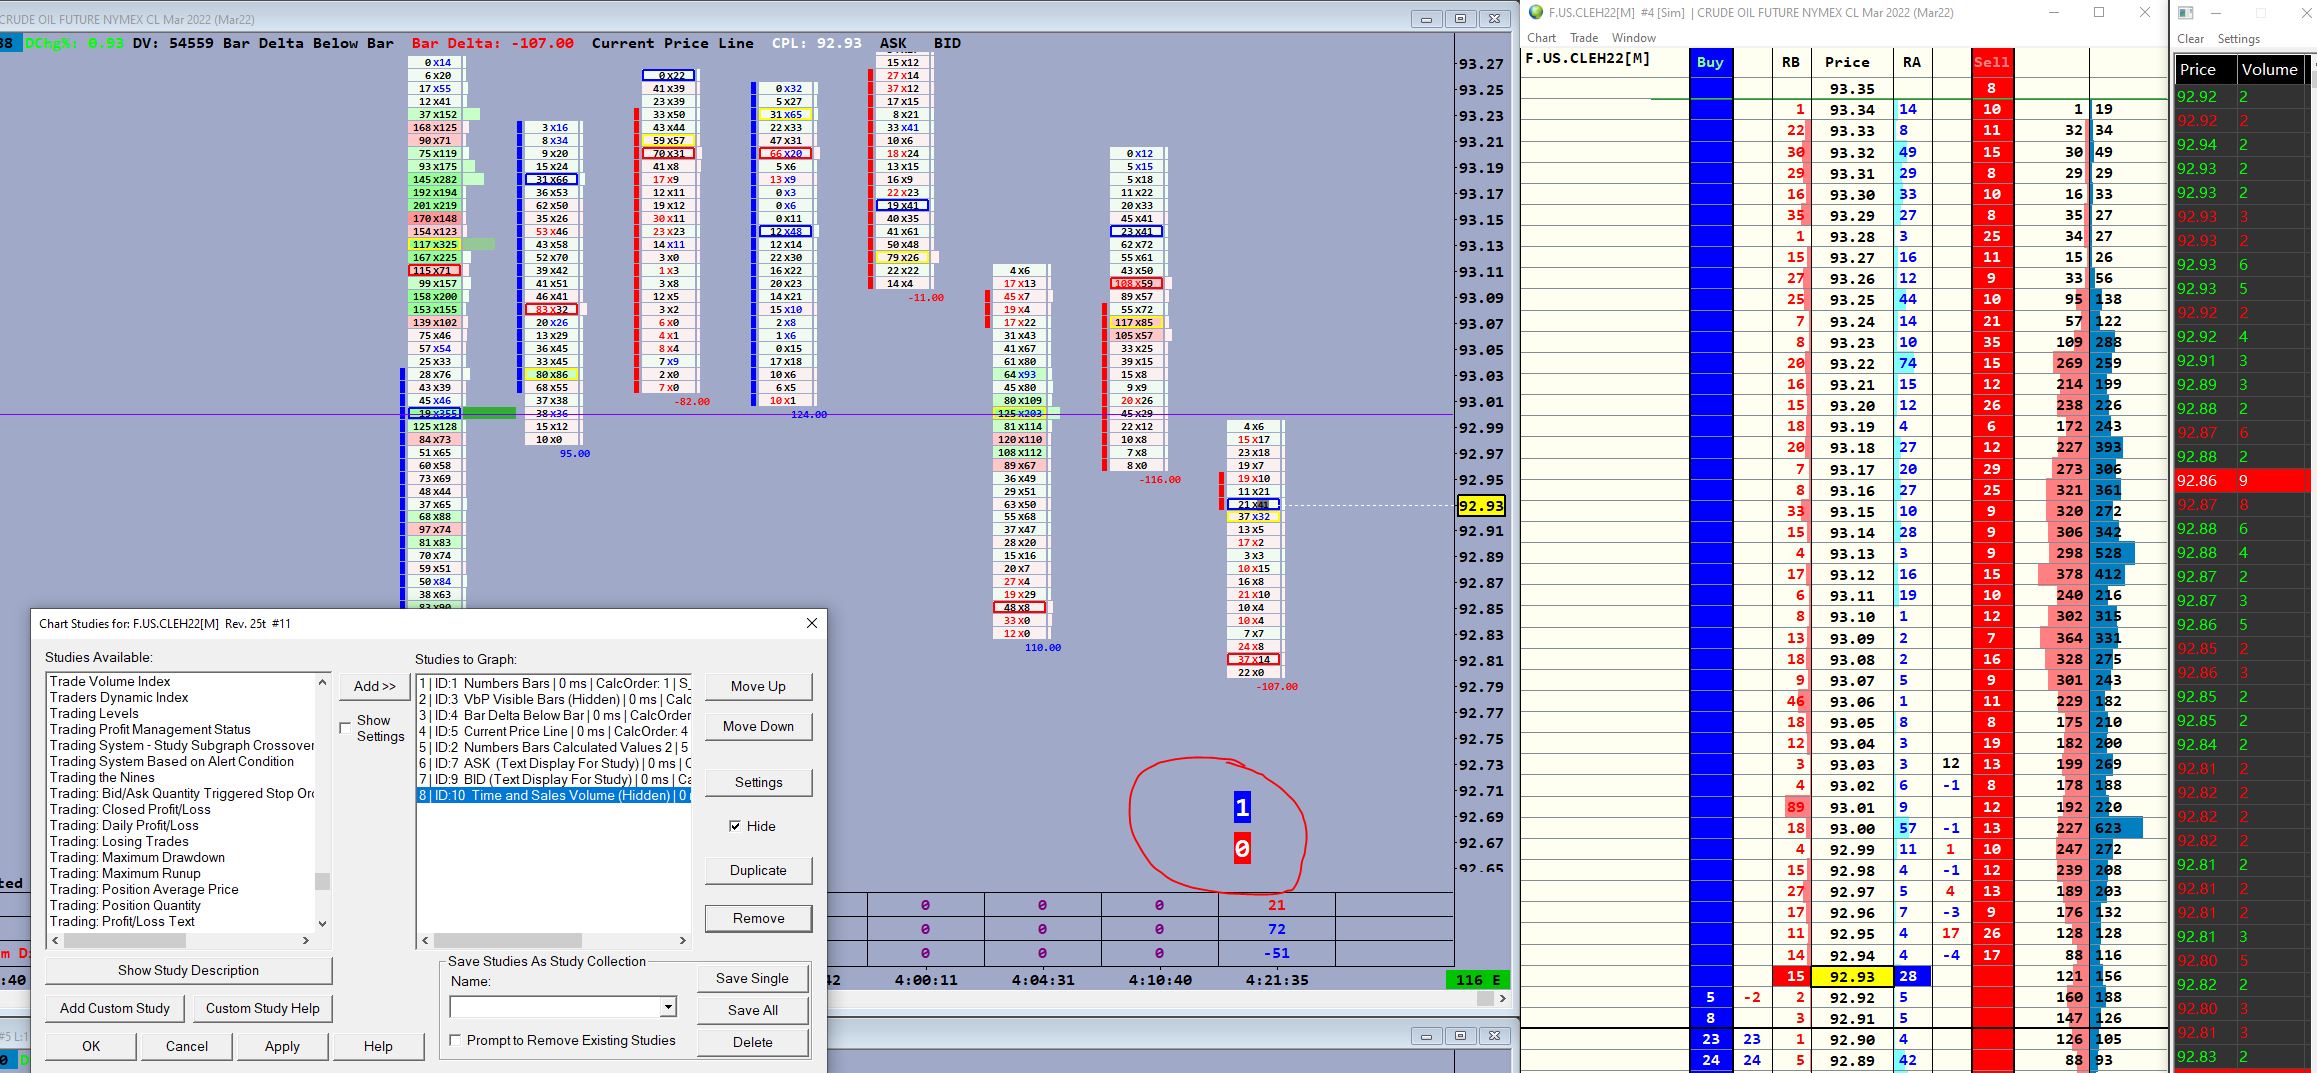Viewport: 2317px width, 1073px height.
Task: Click the Time and Sales window title icon
Action: pyautogui.click(x=2185, y=13)
